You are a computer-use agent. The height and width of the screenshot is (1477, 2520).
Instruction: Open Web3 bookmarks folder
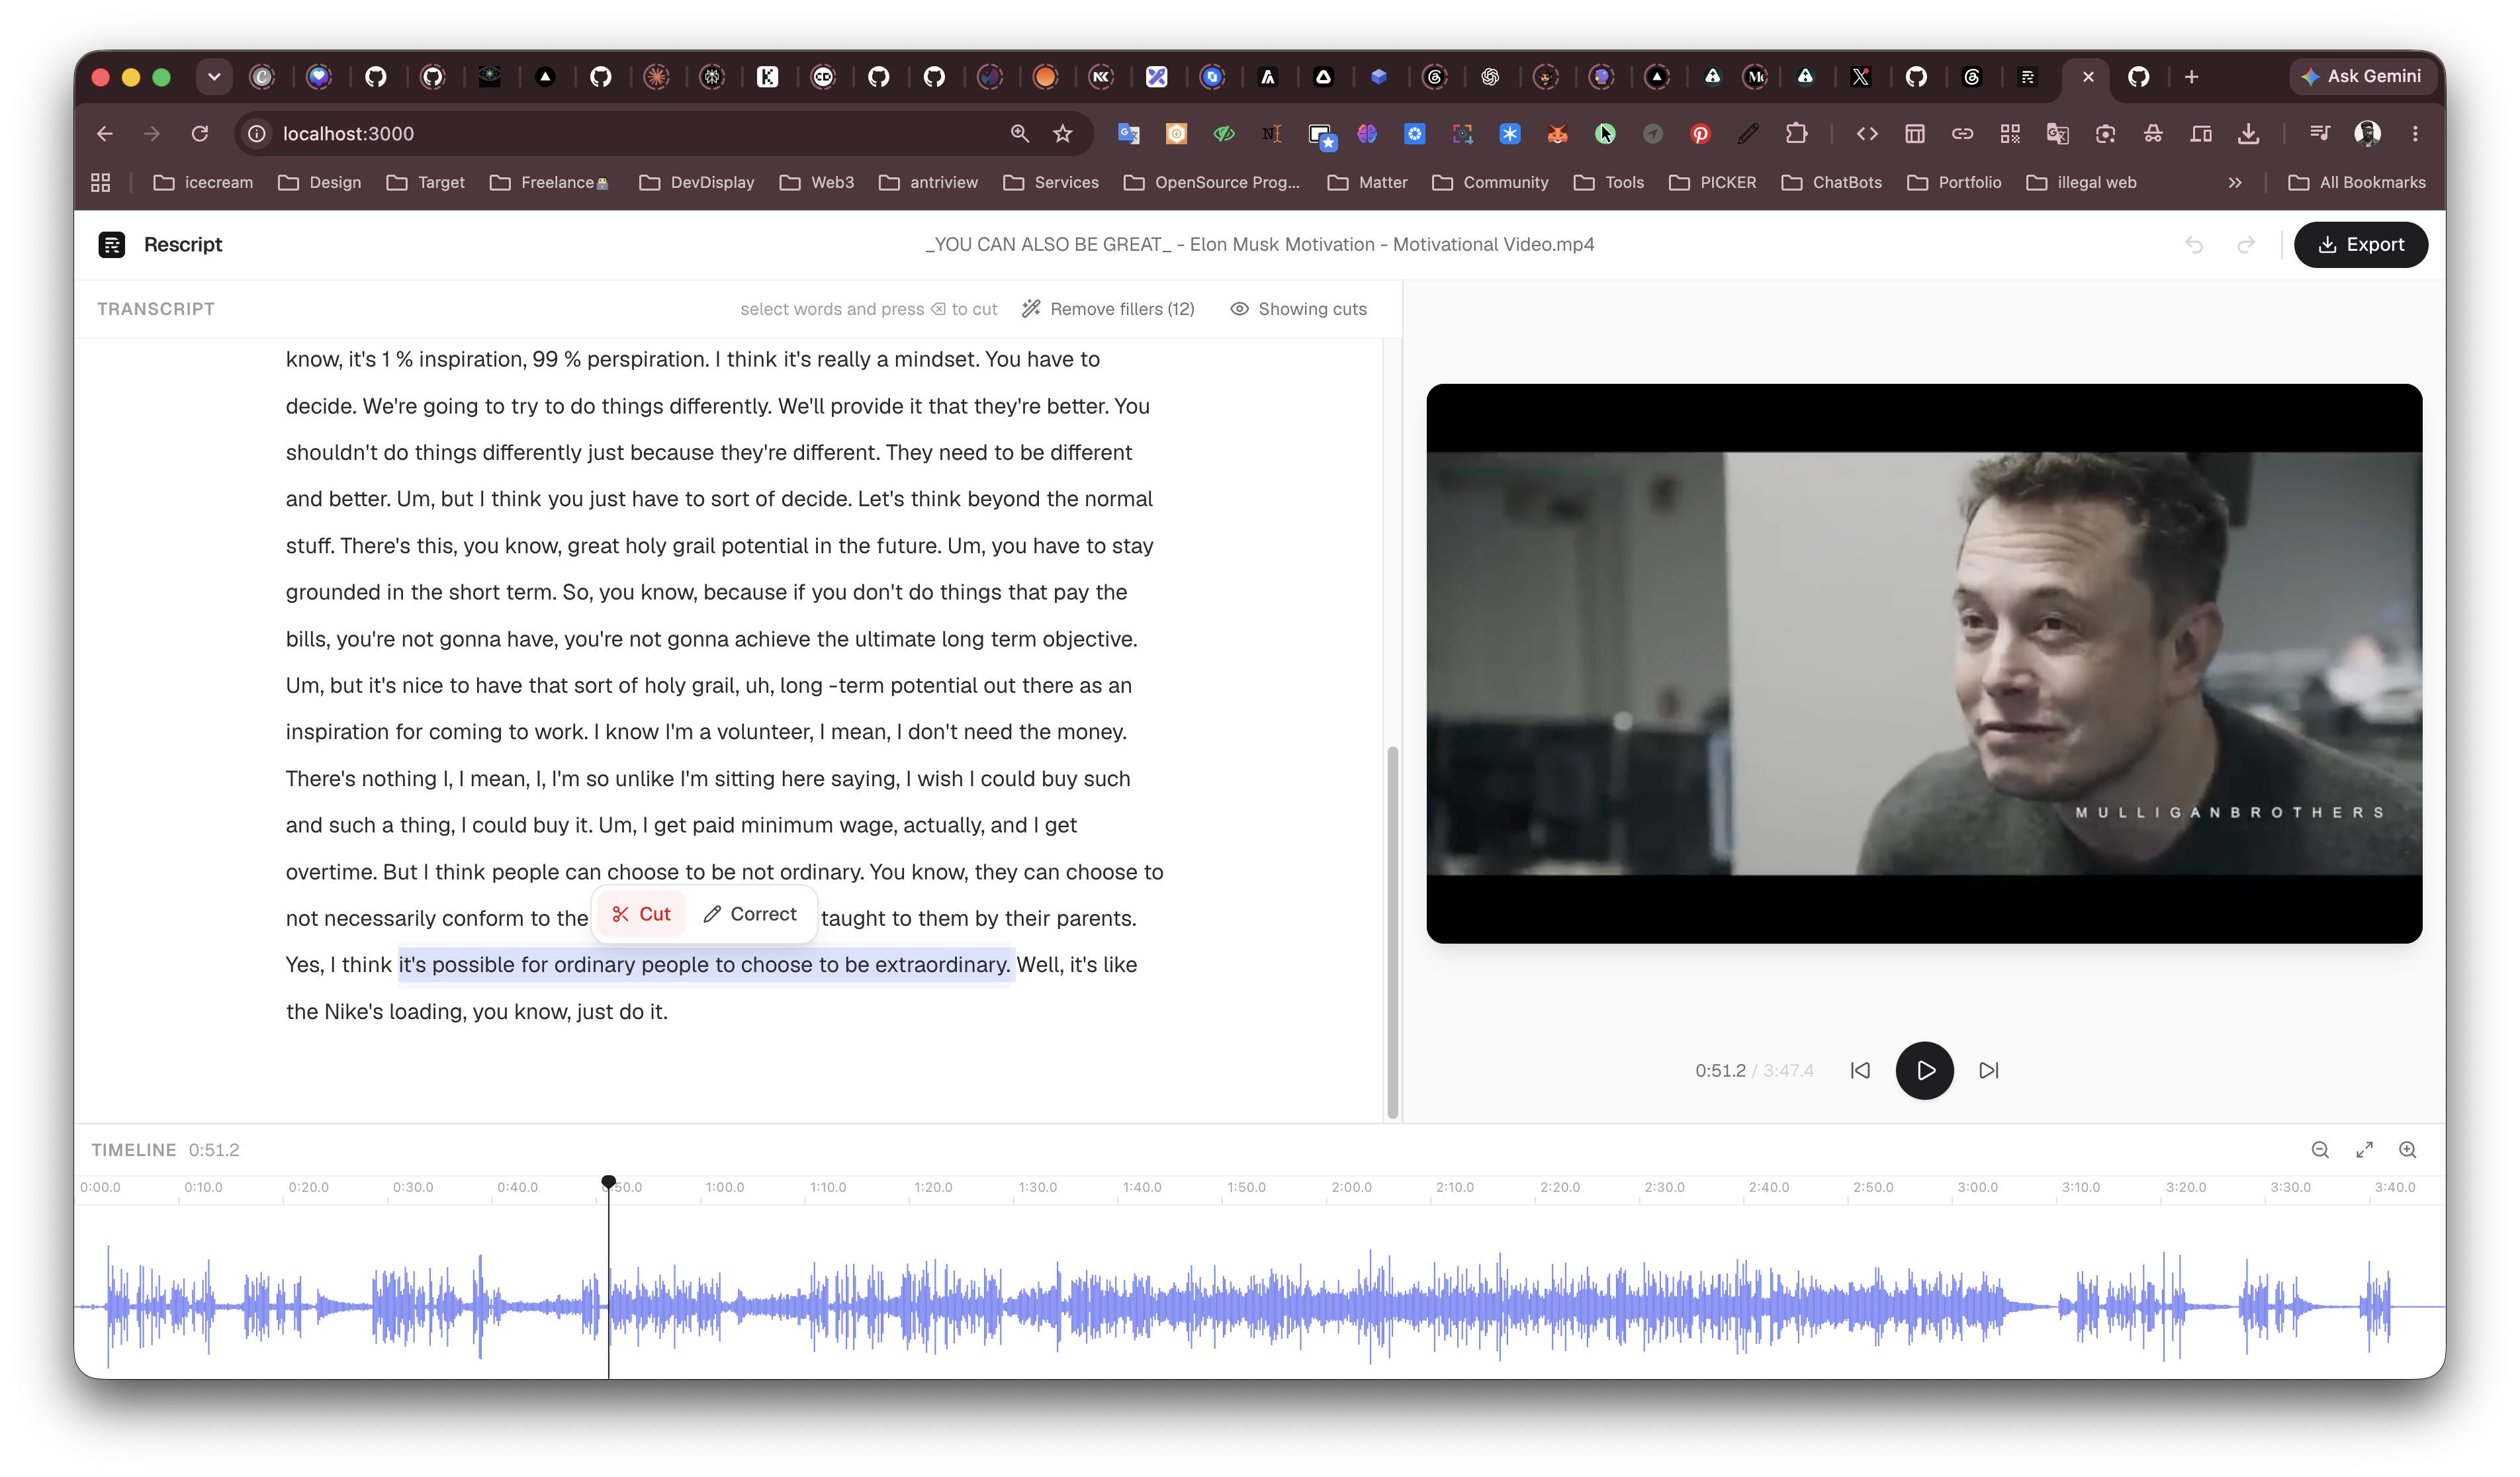click(817, 183)
